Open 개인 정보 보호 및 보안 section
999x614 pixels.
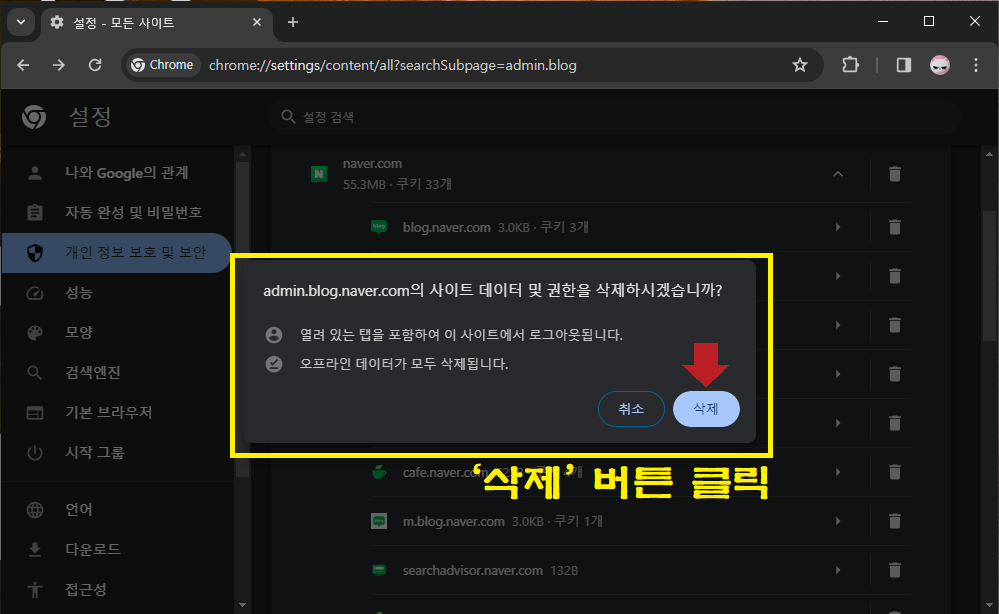[116, 252]
